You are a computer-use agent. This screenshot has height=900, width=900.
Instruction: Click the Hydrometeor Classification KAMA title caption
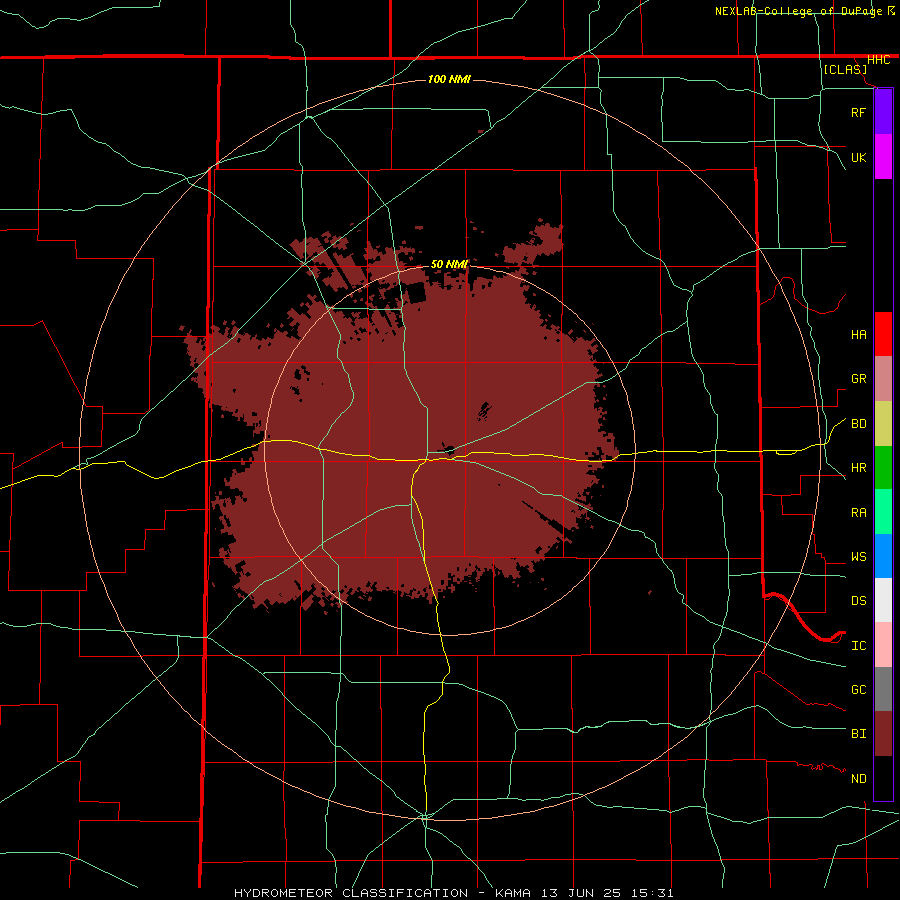pyautogui.click(x=453, y=893)
